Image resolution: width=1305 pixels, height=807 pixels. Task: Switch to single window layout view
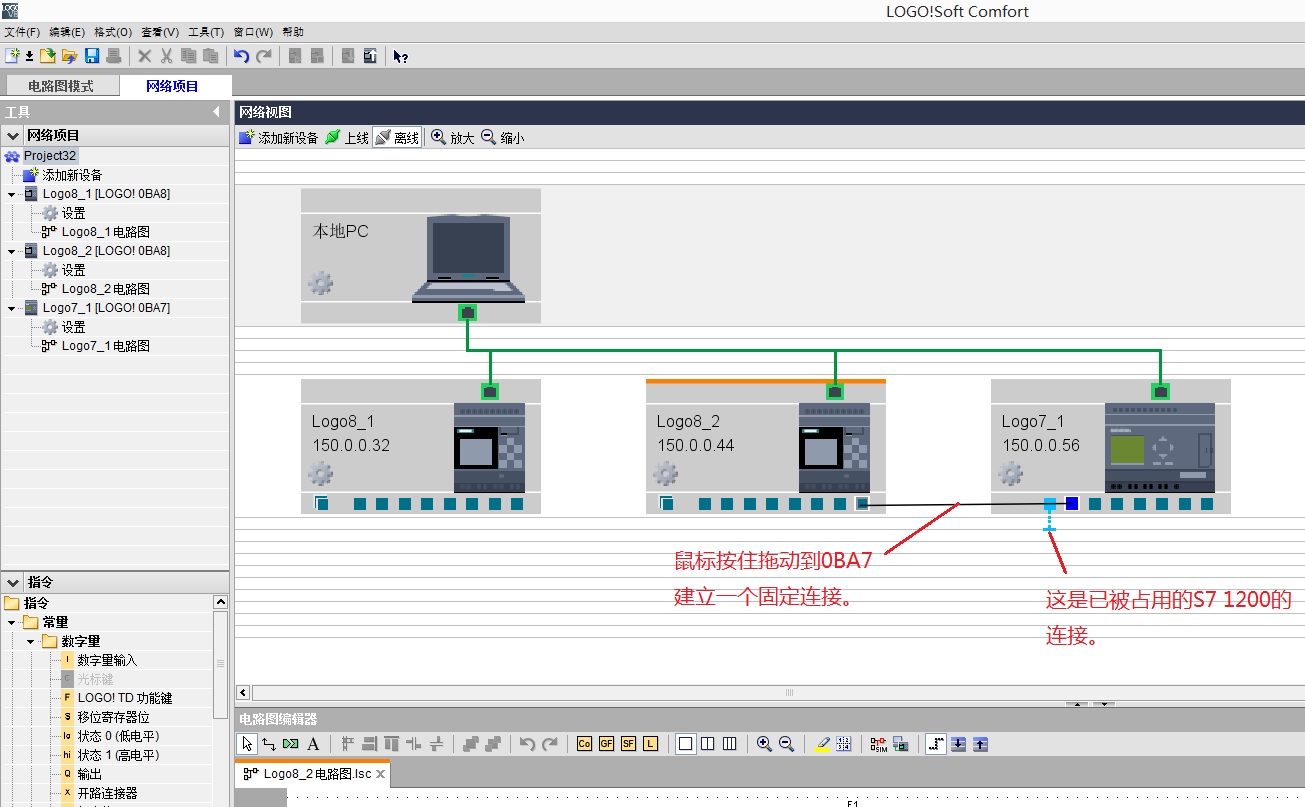point(686,743)
